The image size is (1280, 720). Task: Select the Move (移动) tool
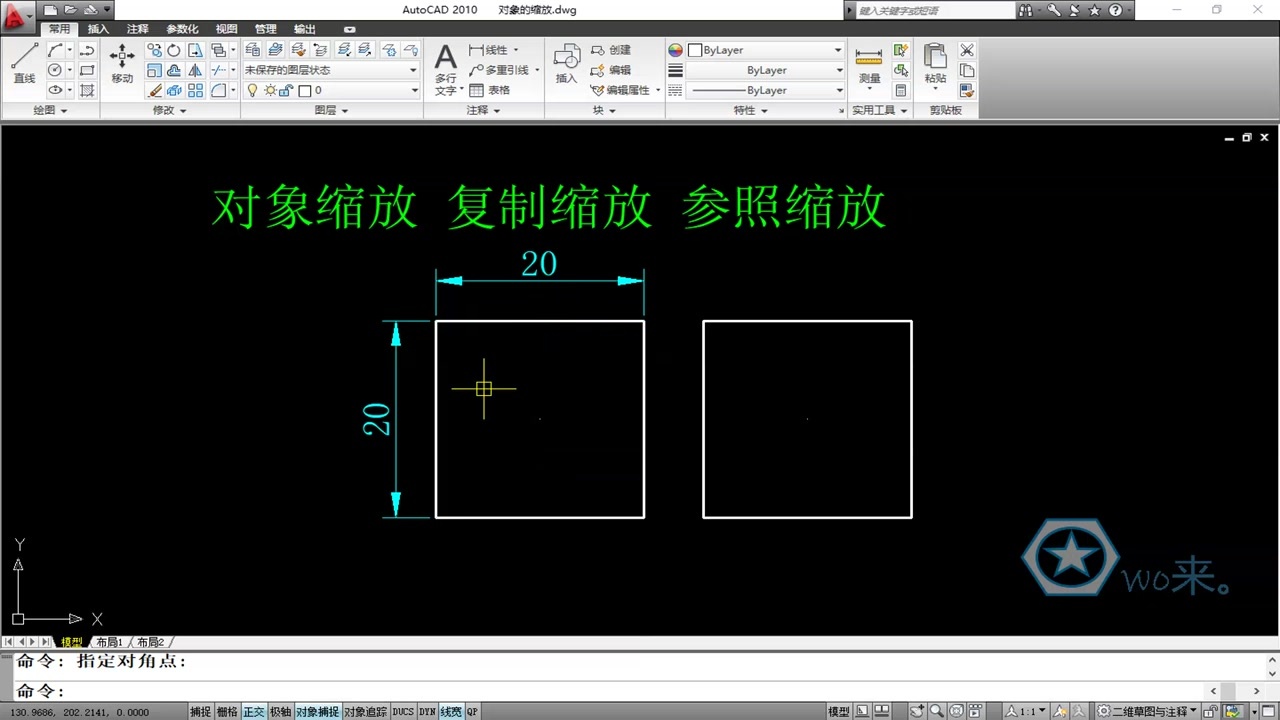click(x=122, y=63)
